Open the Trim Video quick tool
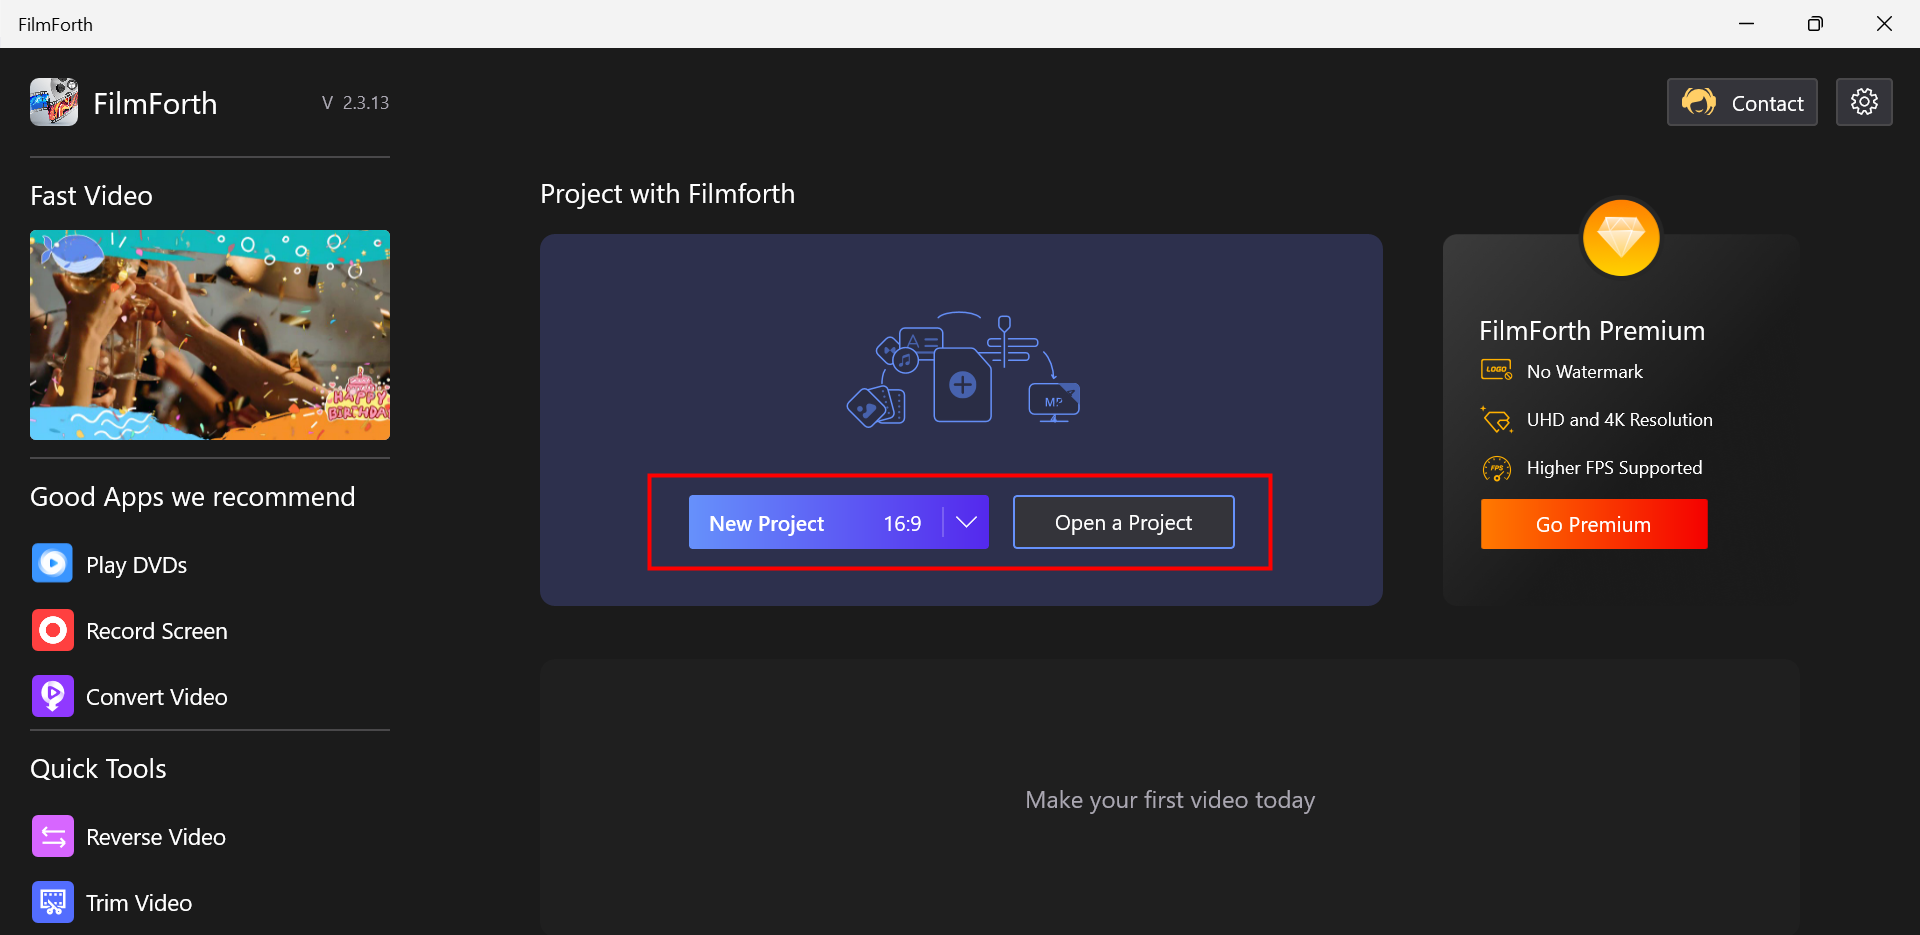Screen dimensions: 1920x935 pyautogui.click(x=139, y=903)
